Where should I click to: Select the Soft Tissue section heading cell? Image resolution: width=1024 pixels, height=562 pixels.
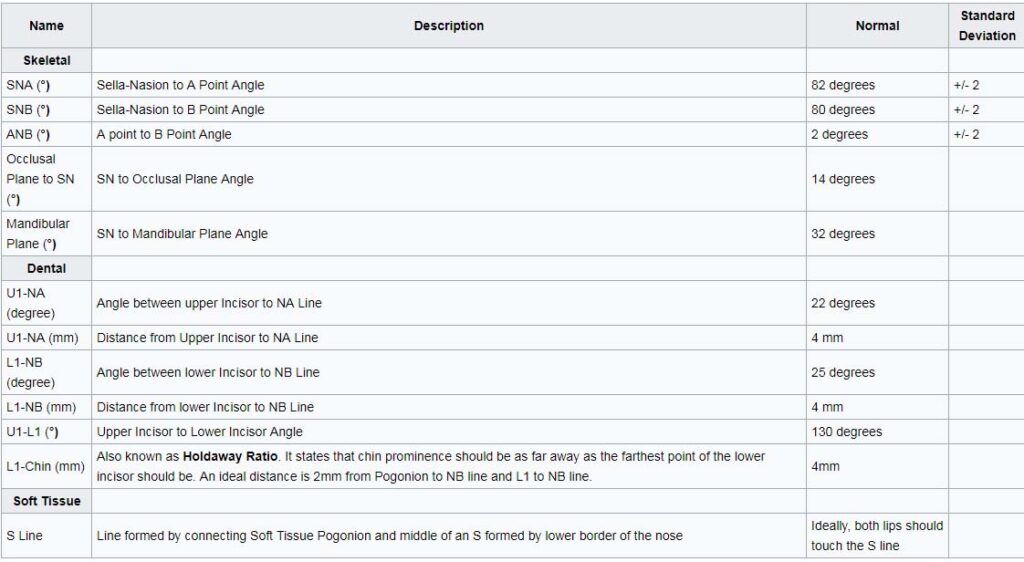click(46, 500)
